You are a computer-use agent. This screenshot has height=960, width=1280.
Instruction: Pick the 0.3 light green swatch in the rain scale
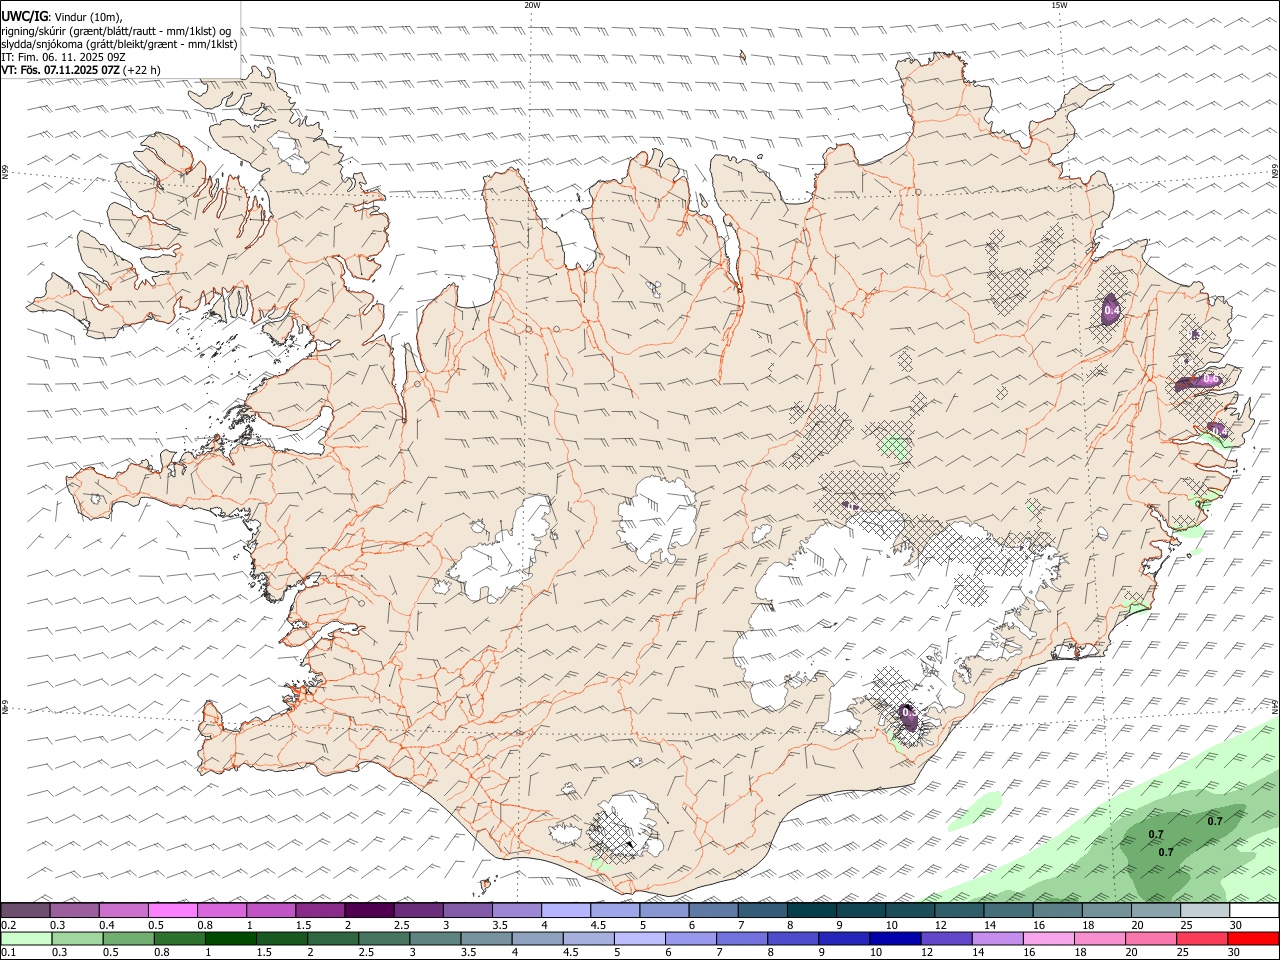[x=77, y=939]
